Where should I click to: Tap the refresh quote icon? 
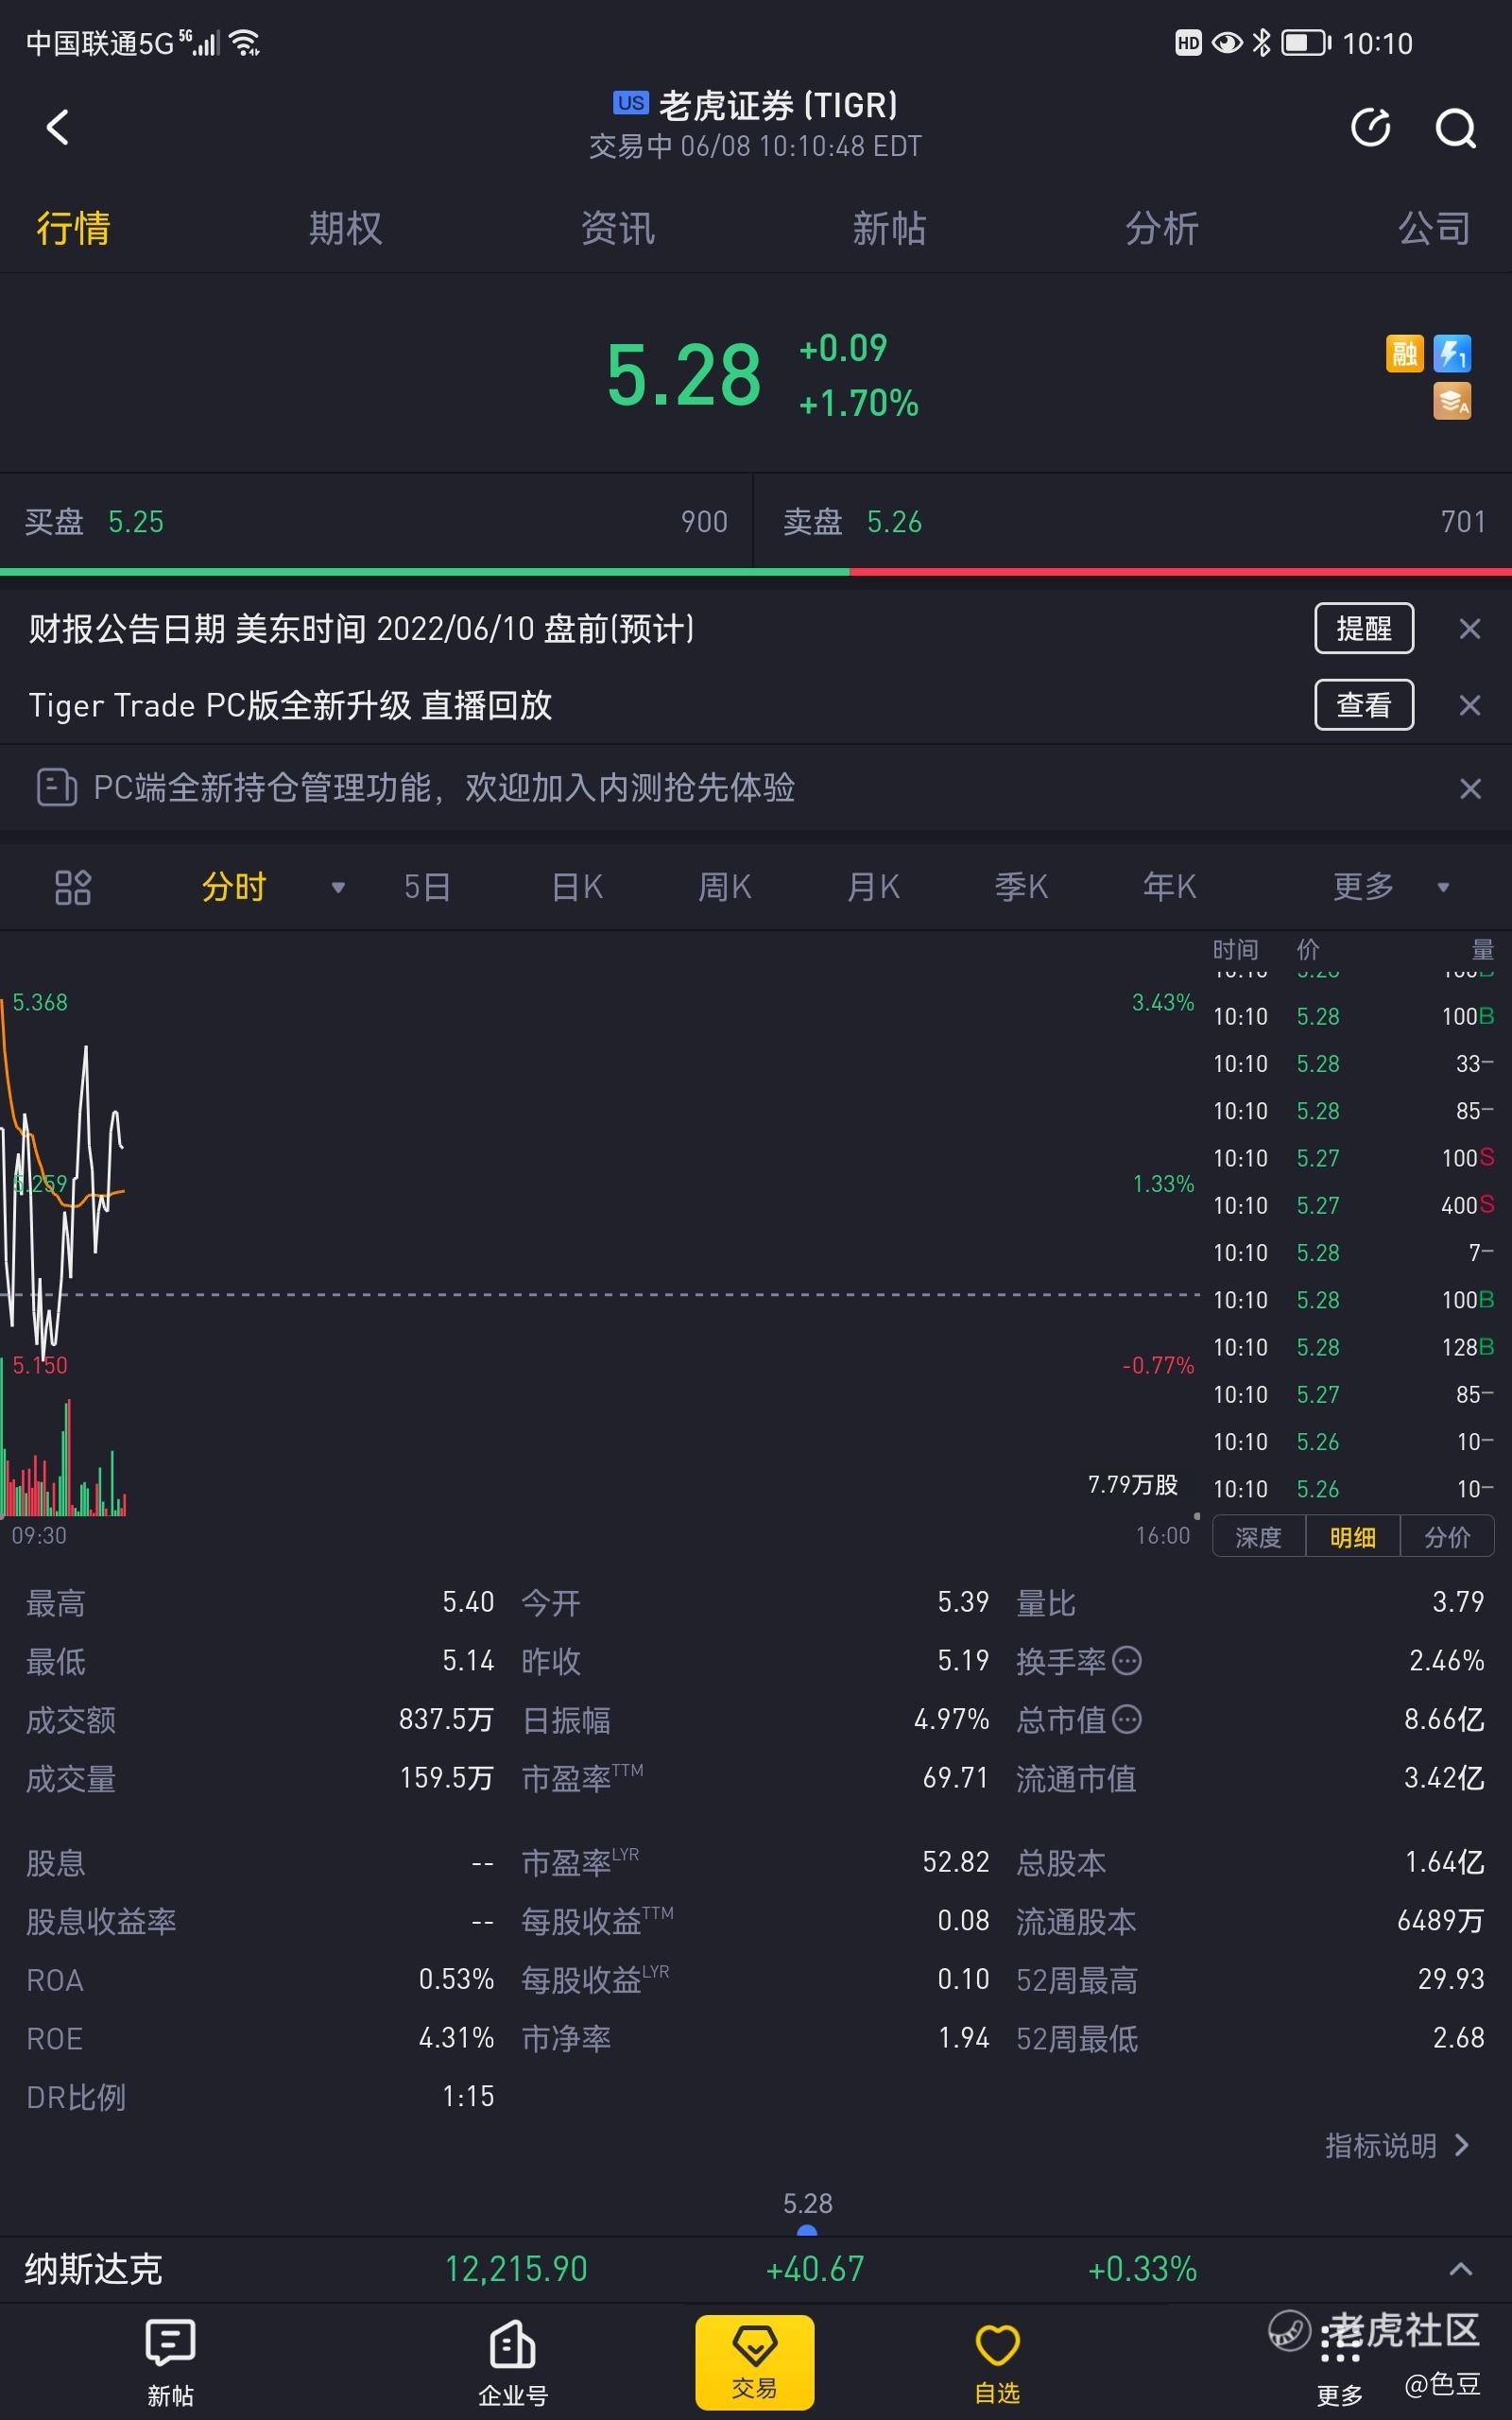click(x=1370, y=127)
